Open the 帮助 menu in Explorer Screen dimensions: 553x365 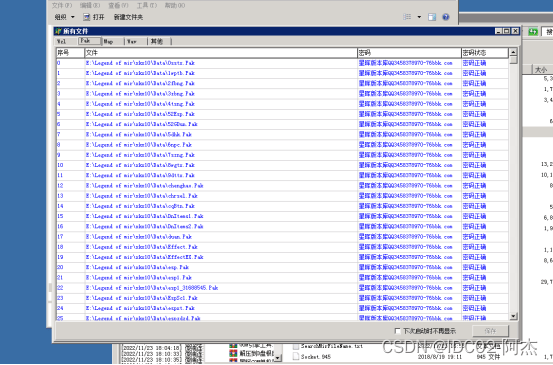coord(175,5)
